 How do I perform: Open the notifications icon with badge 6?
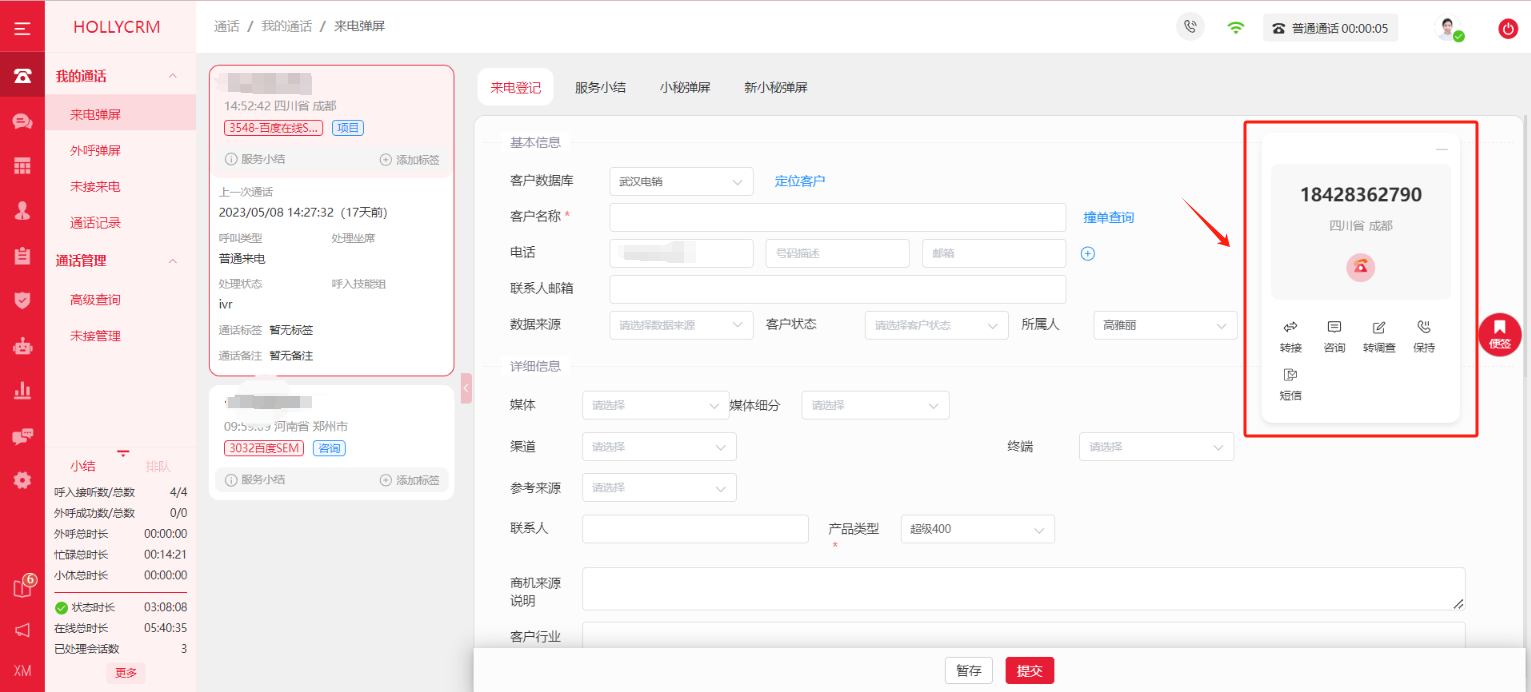click(23, 587)
